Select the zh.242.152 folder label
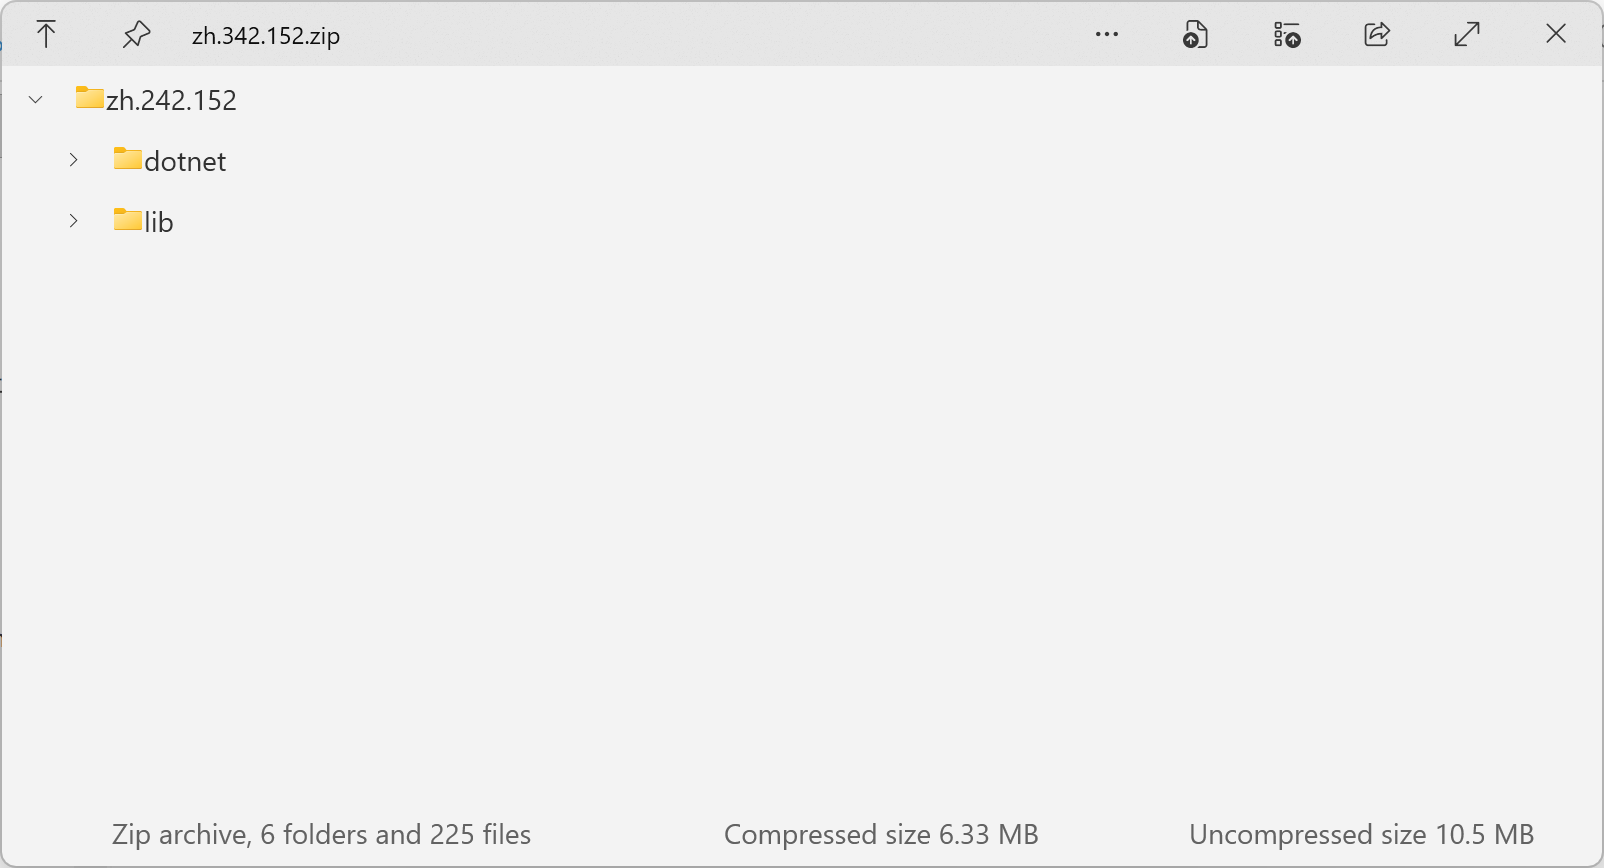The height and width of the screenshot is (868, 1604). coord(171,100)
